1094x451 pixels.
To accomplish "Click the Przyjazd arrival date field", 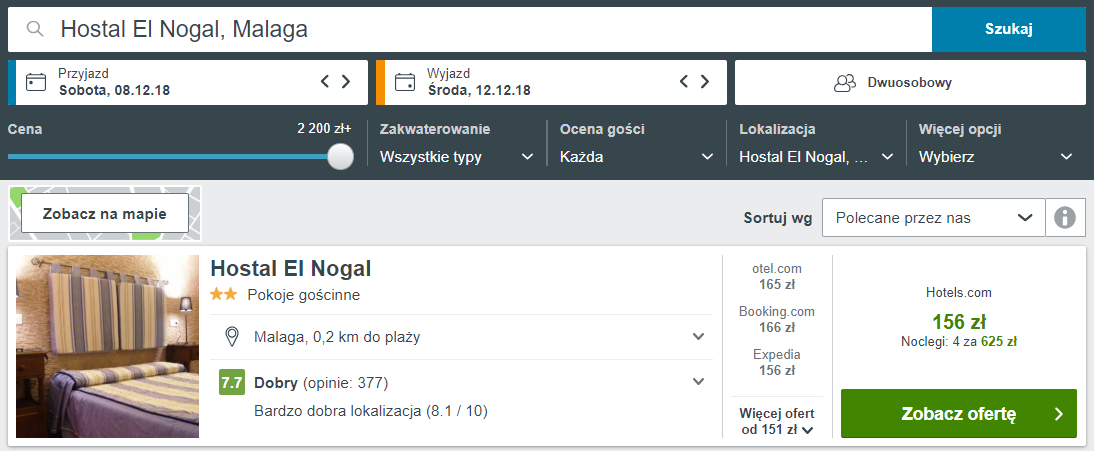I will [x=188, y=82].
